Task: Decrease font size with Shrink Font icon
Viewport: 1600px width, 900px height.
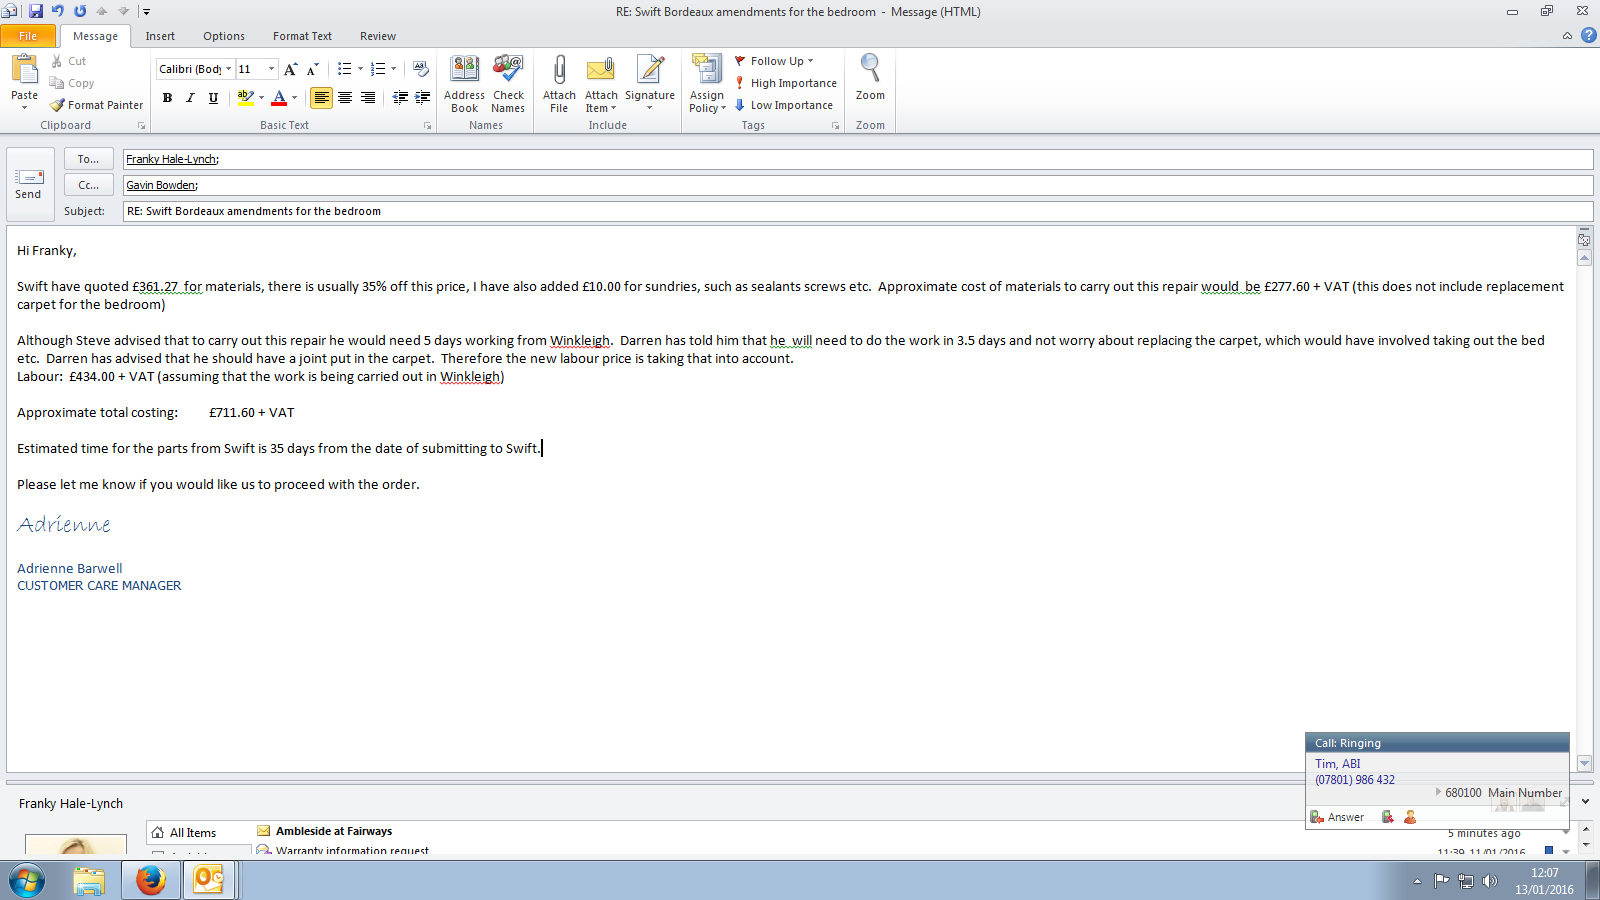Action: (x=312, y=69)
